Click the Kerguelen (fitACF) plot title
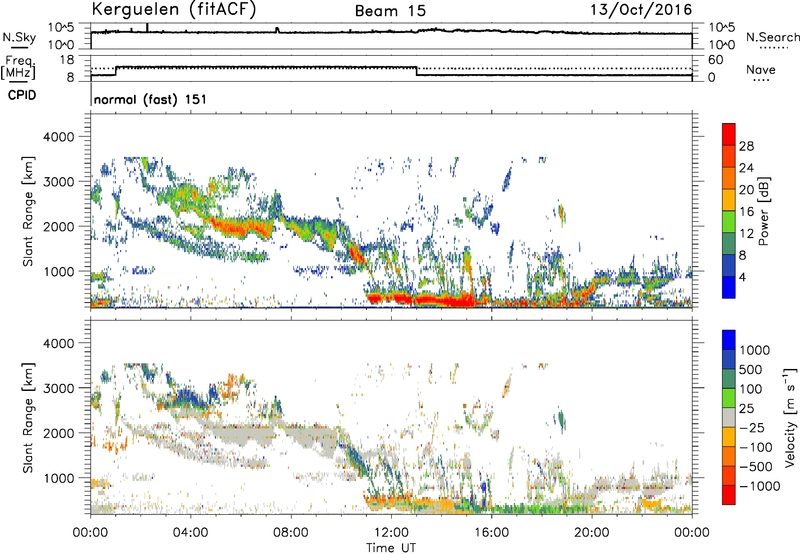800x554 pixels. point(173,10)
